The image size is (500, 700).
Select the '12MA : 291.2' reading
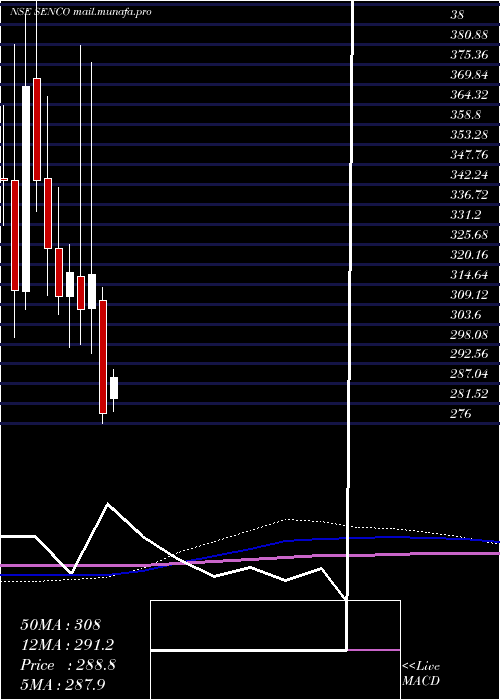coord(67,645)
